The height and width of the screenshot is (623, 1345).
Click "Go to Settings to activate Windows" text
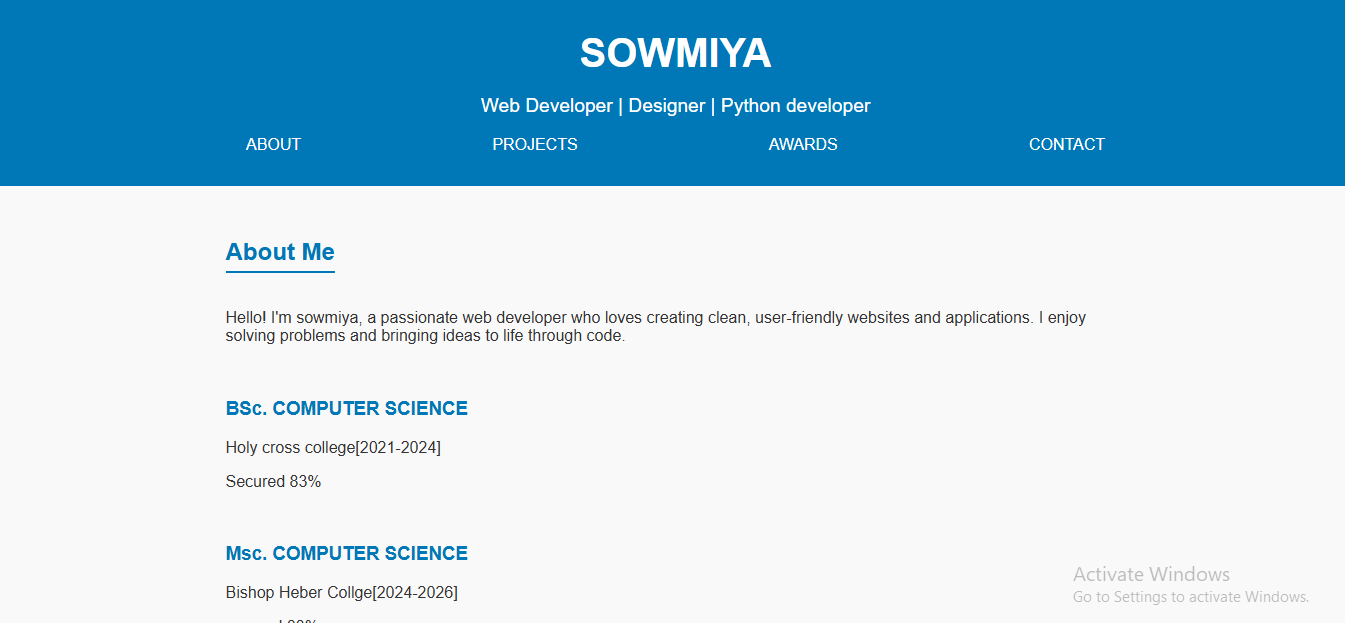point(1190,597)
